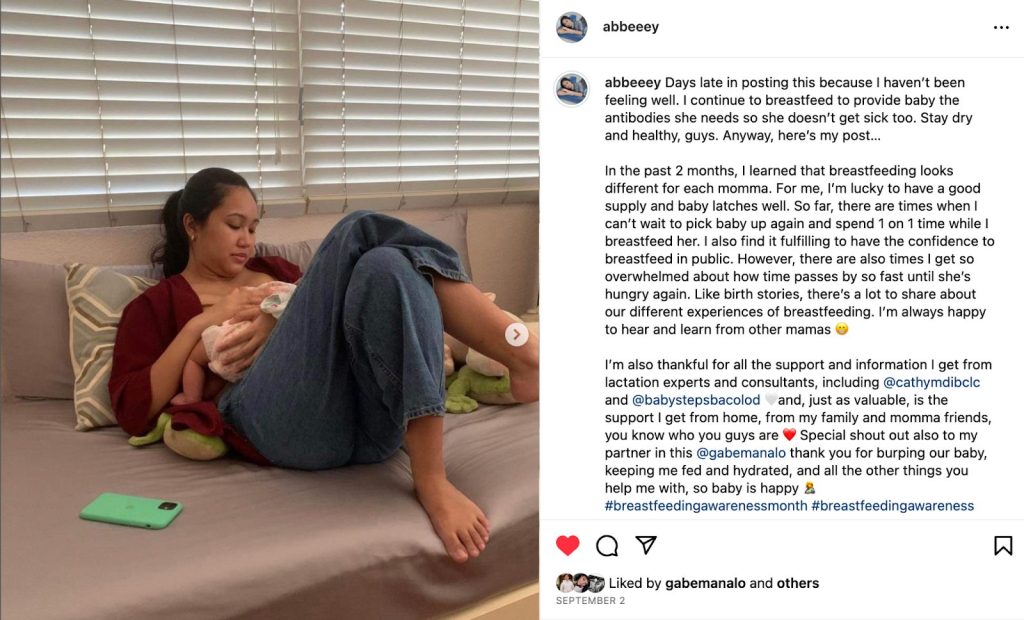Screen dimensions: 1024x620
Task: View others who liked the post
Action: pyautogui.click(x=797, y=583)
